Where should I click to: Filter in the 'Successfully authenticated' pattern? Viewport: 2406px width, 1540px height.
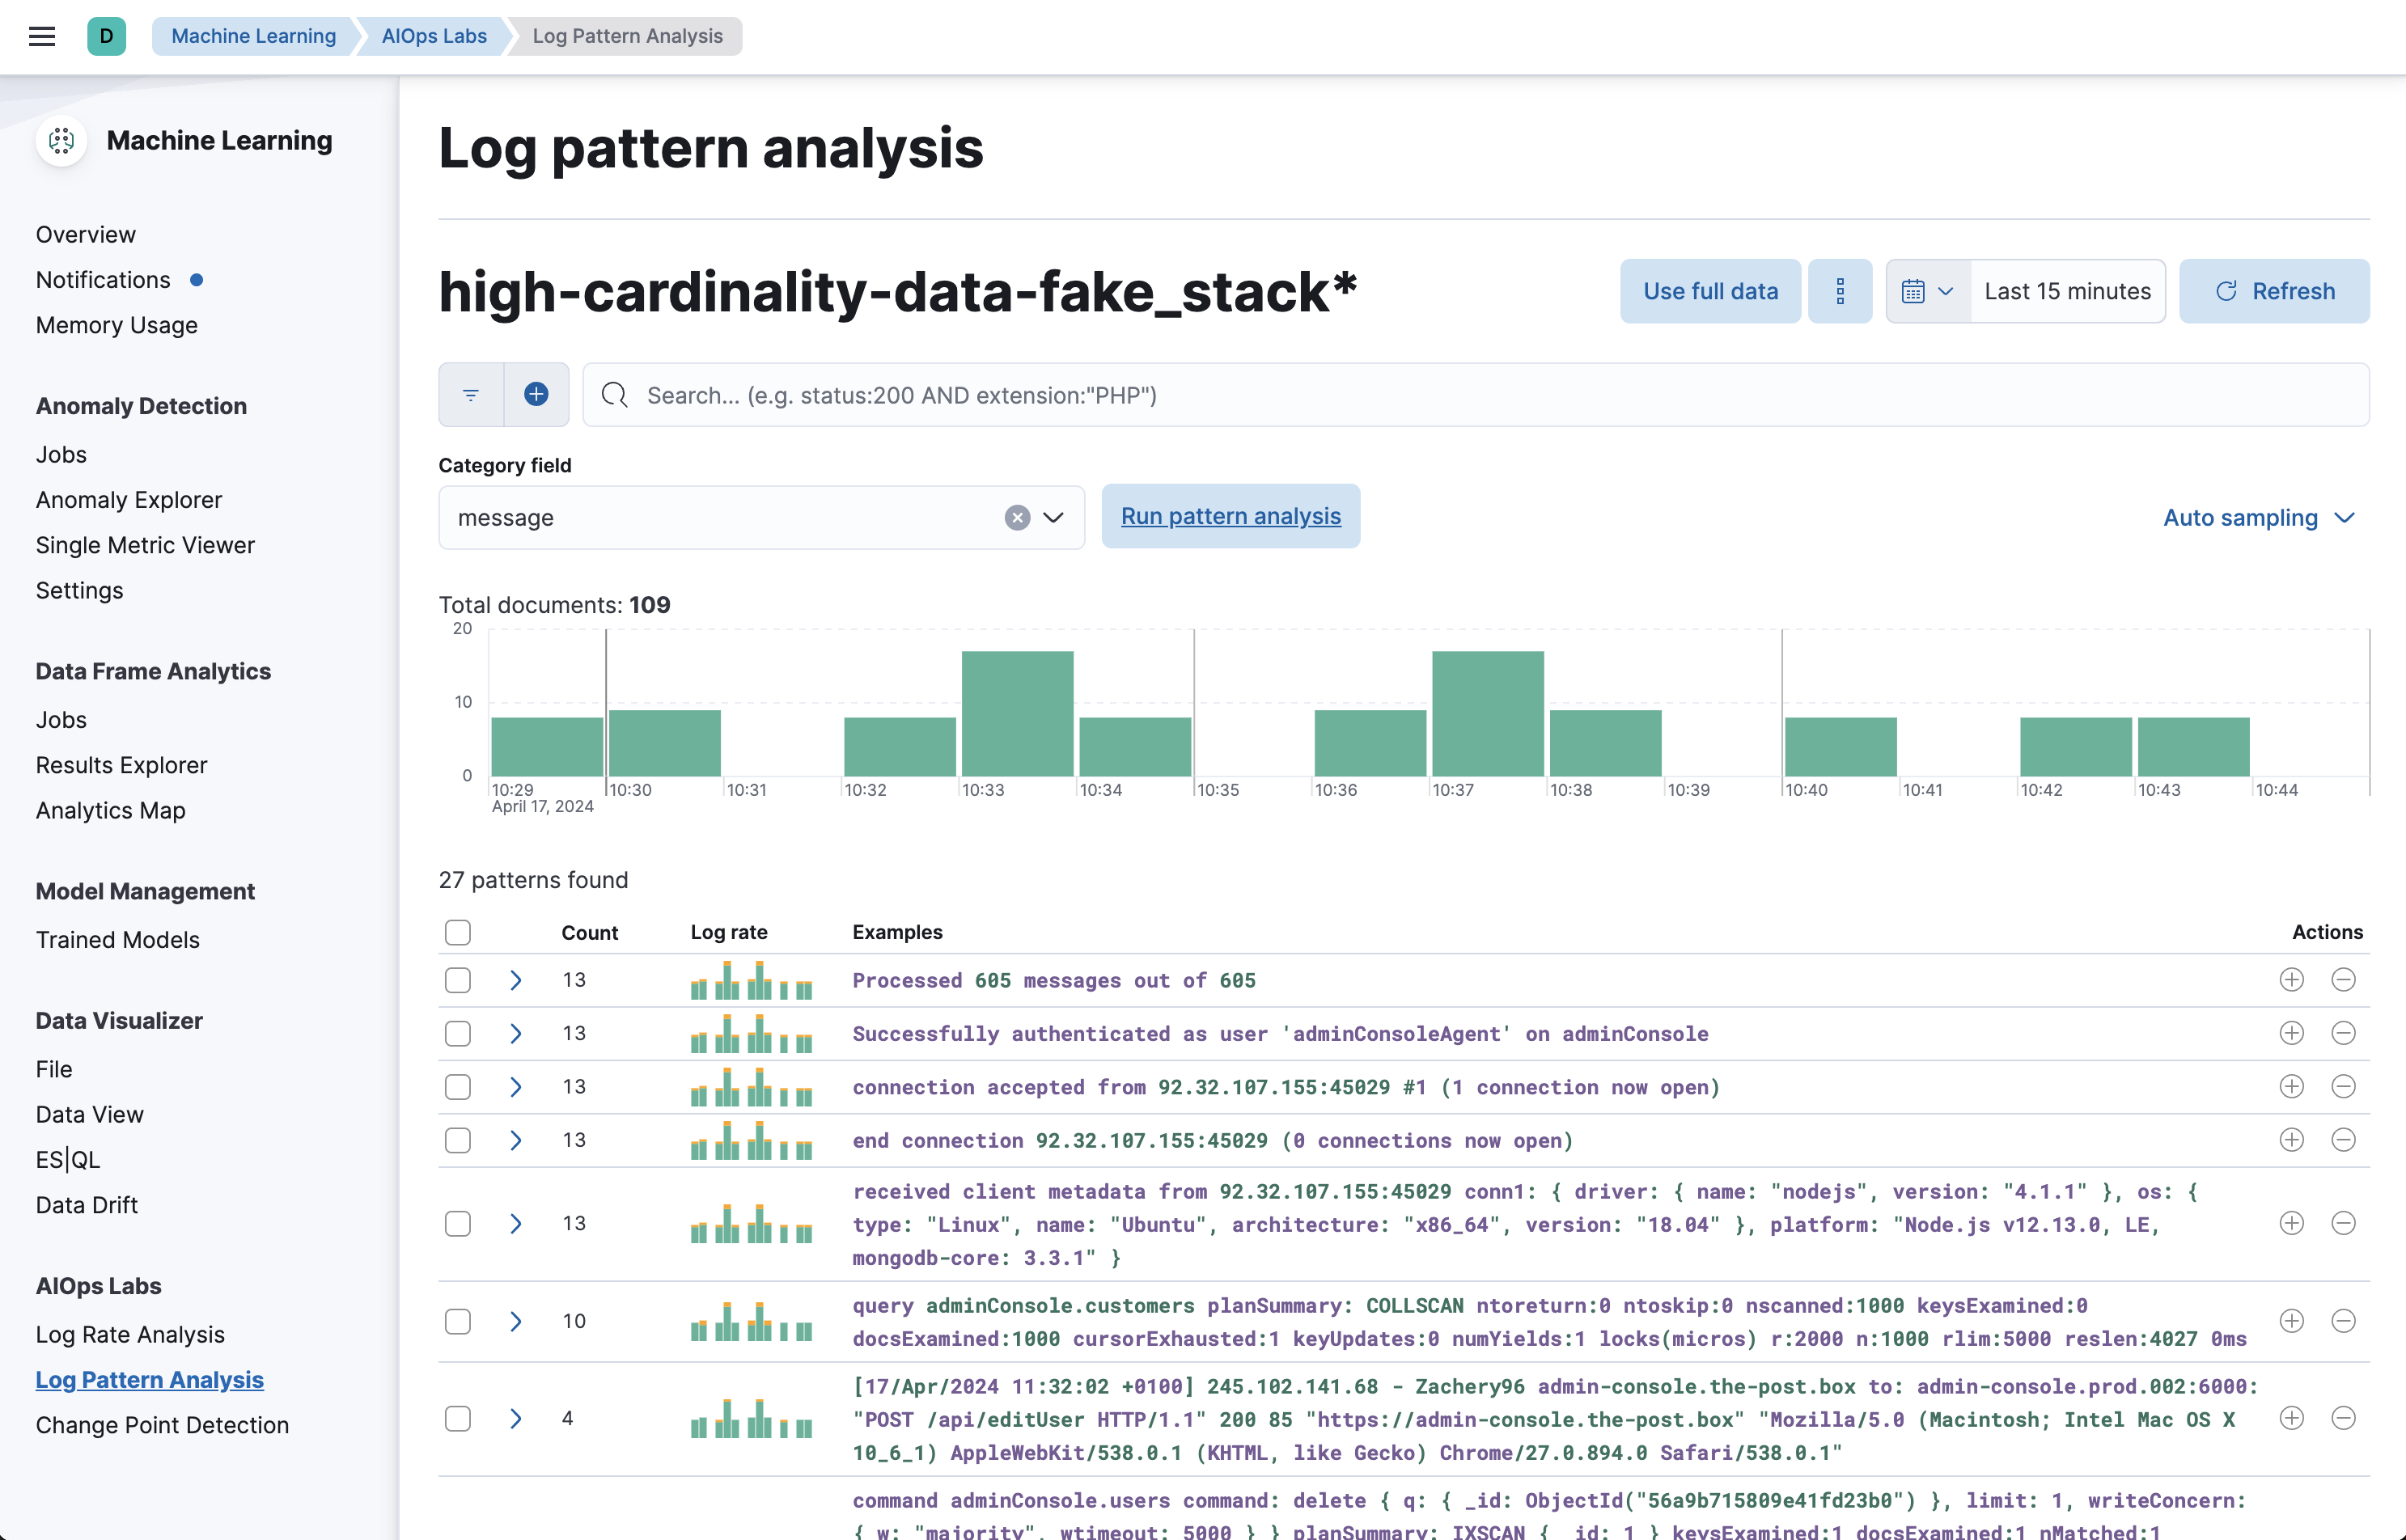pyautogui.click(x=2292, y=1033)
